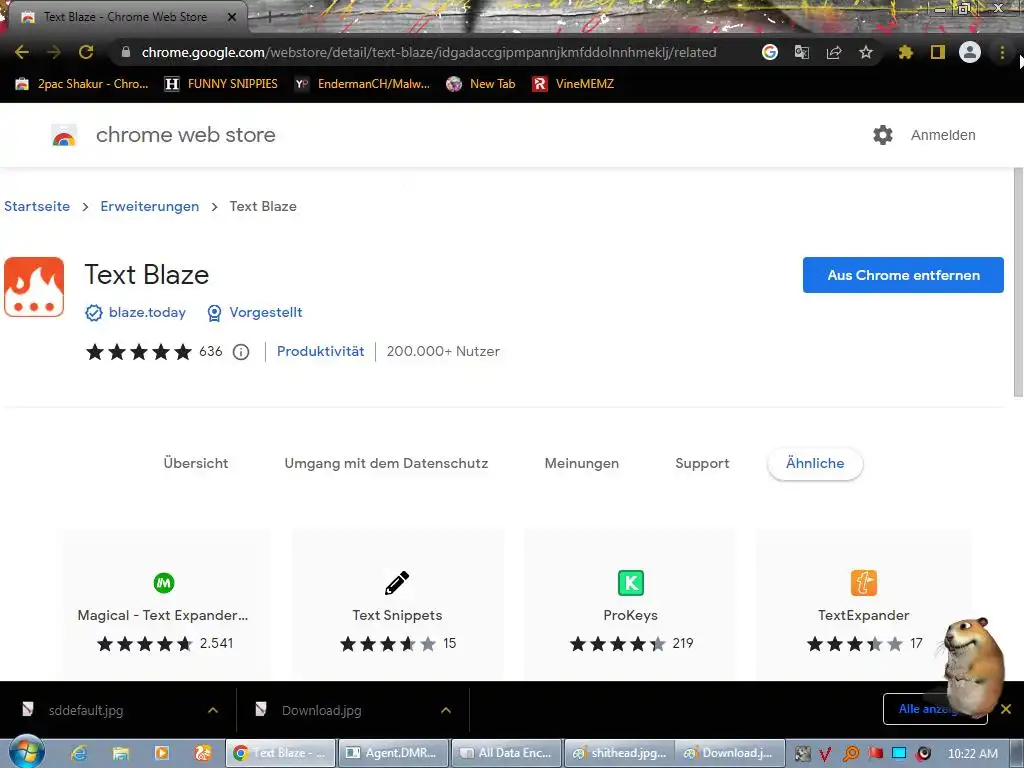The width and height of the screenshot is (1024, 768).
Task: Click the 200.000+ Nutzer text
Action: click(x=443, y=351)
